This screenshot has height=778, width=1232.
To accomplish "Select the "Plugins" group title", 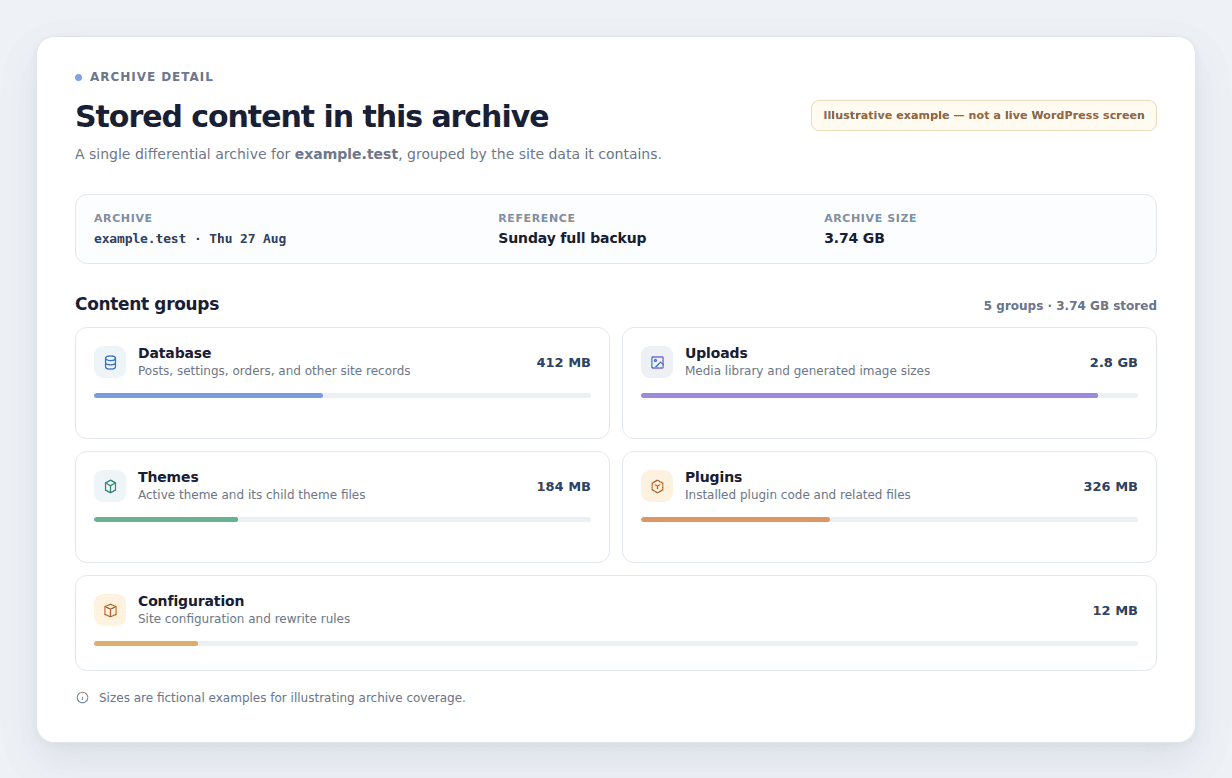I will pyautogui.click(x=714, y=477).
